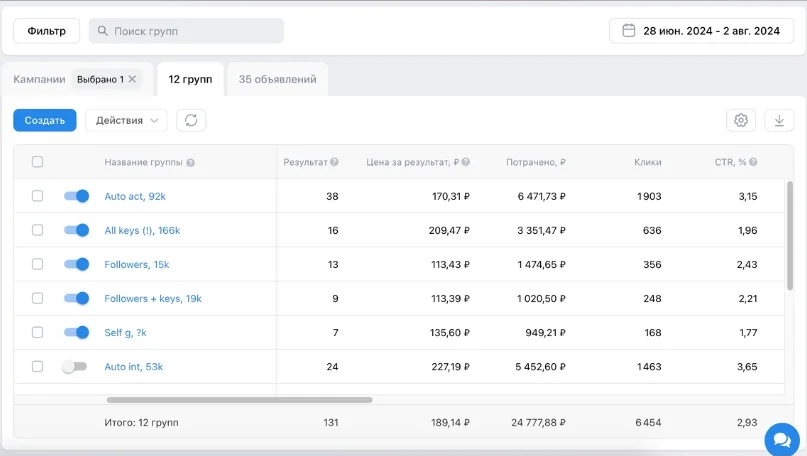The width and height of the screenshot is (807, 456).
Task: Select checkbox for All keys (!), 166k
Action: (38, 230)
